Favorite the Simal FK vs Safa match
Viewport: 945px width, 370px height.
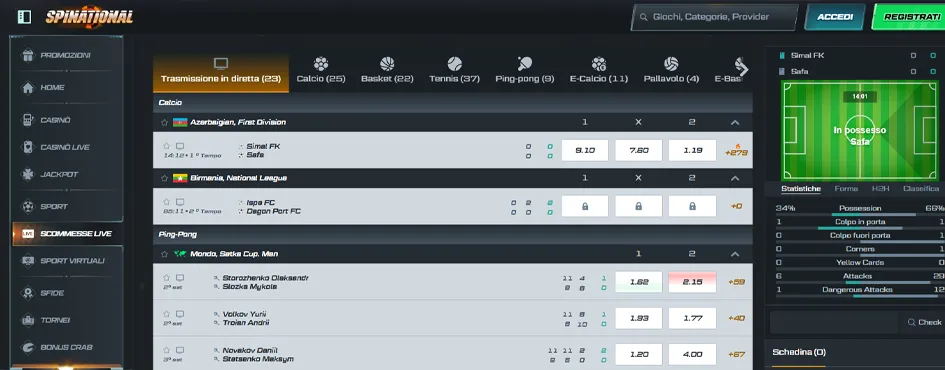(x=167, y=146)
